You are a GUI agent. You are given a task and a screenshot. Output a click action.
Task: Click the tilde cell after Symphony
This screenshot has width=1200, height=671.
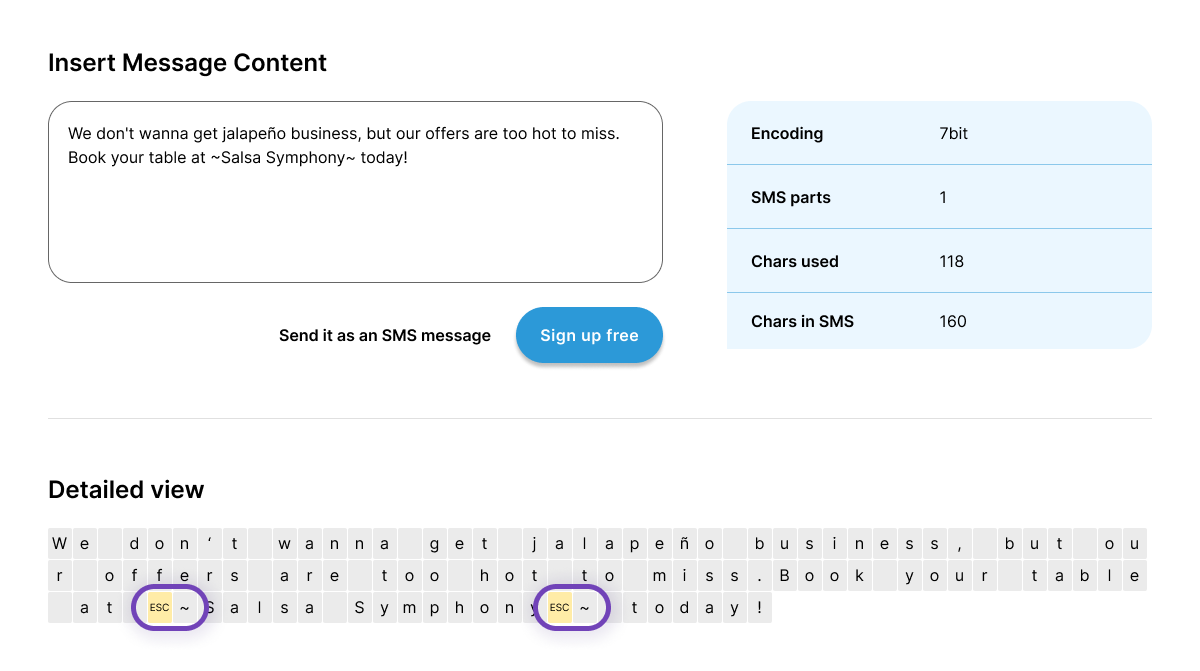click(x=585, y=607)
